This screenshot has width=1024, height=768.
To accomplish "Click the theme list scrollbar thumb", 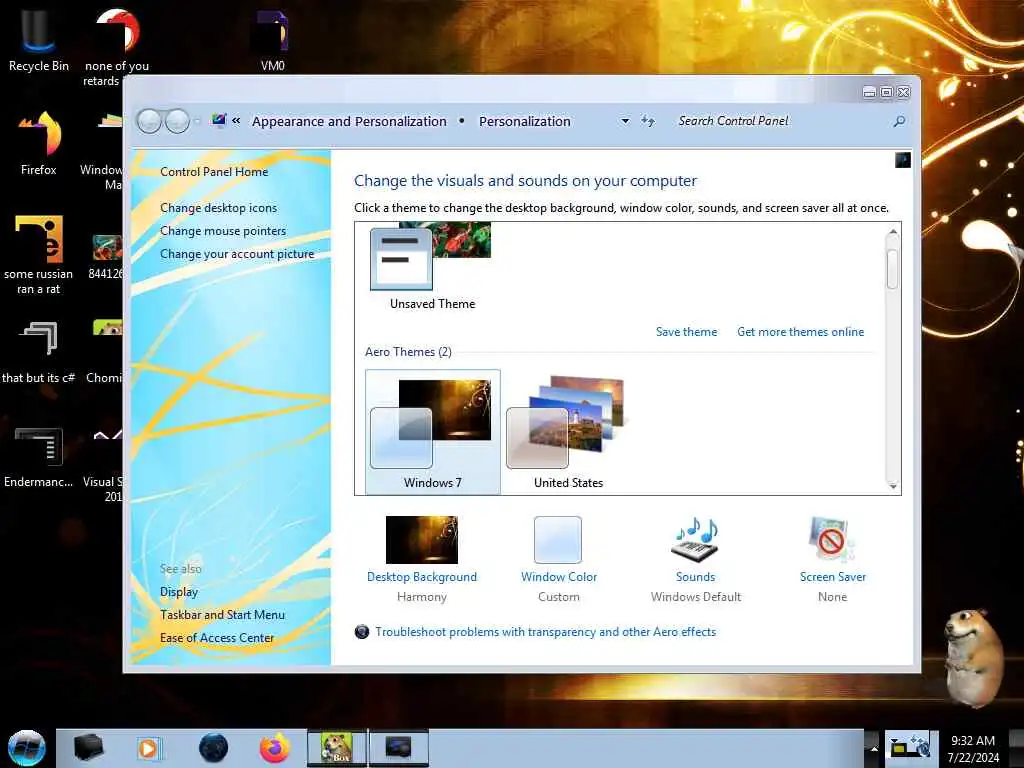I will (892, 268).
